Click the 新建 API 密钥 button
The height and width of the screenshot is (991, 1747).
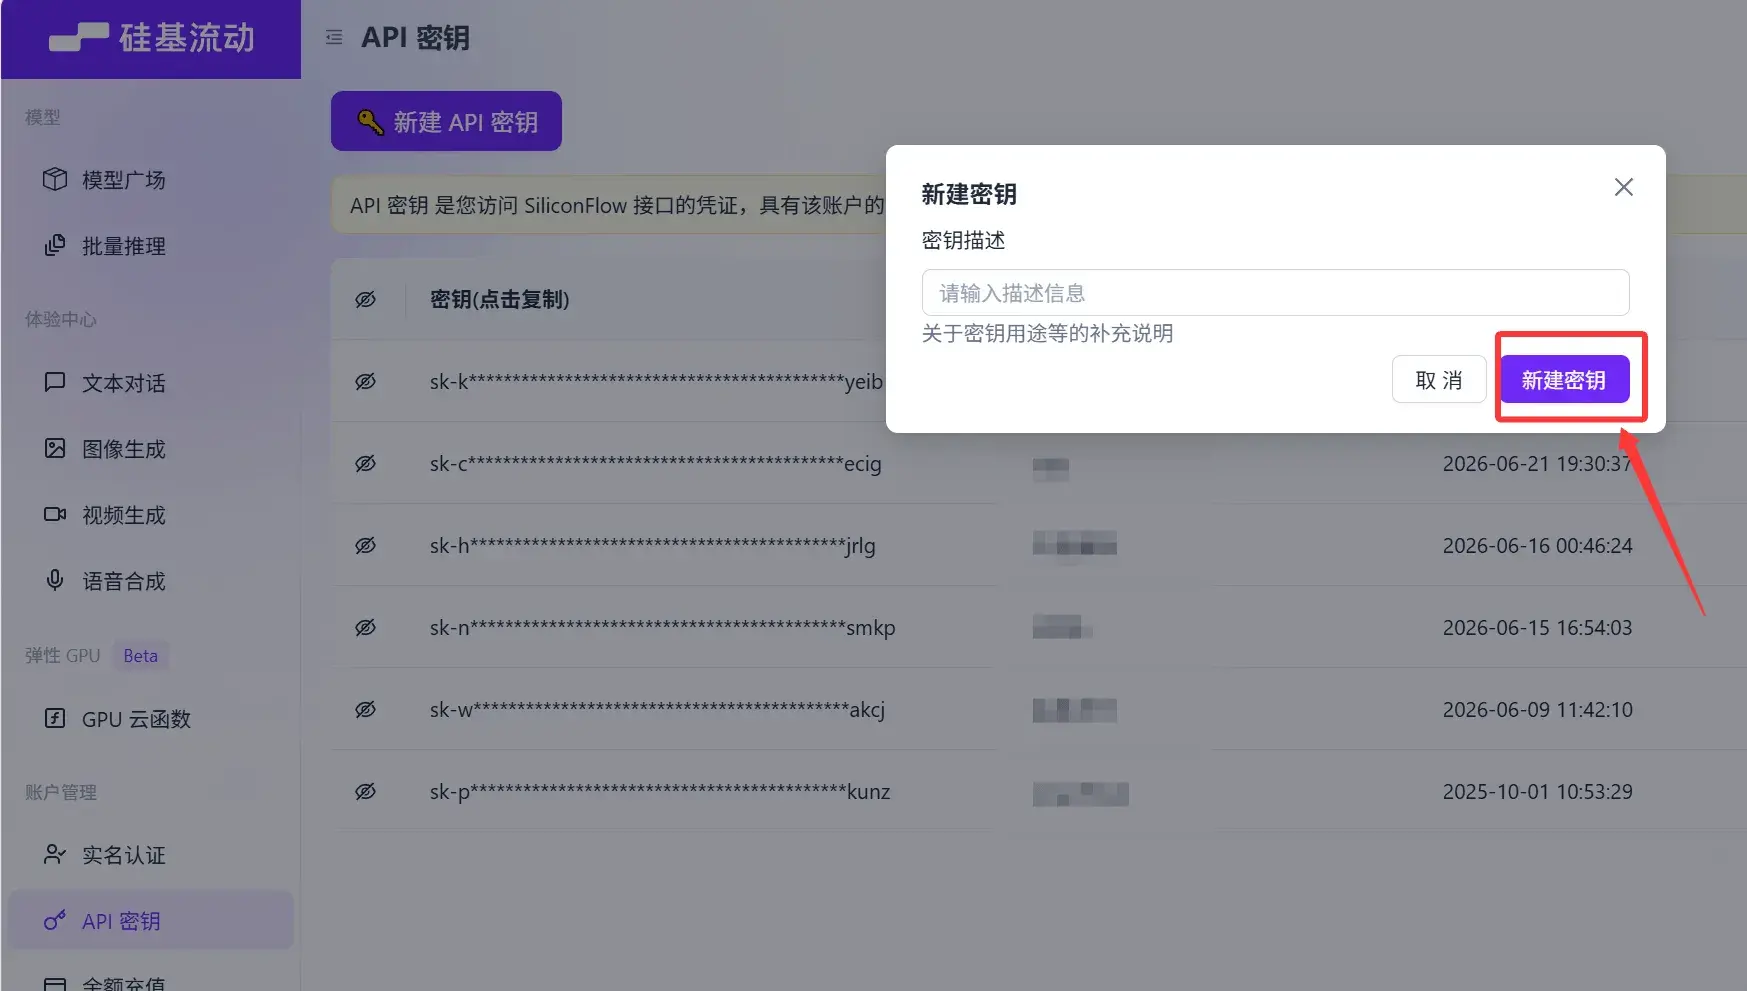(x=446, y=121)
